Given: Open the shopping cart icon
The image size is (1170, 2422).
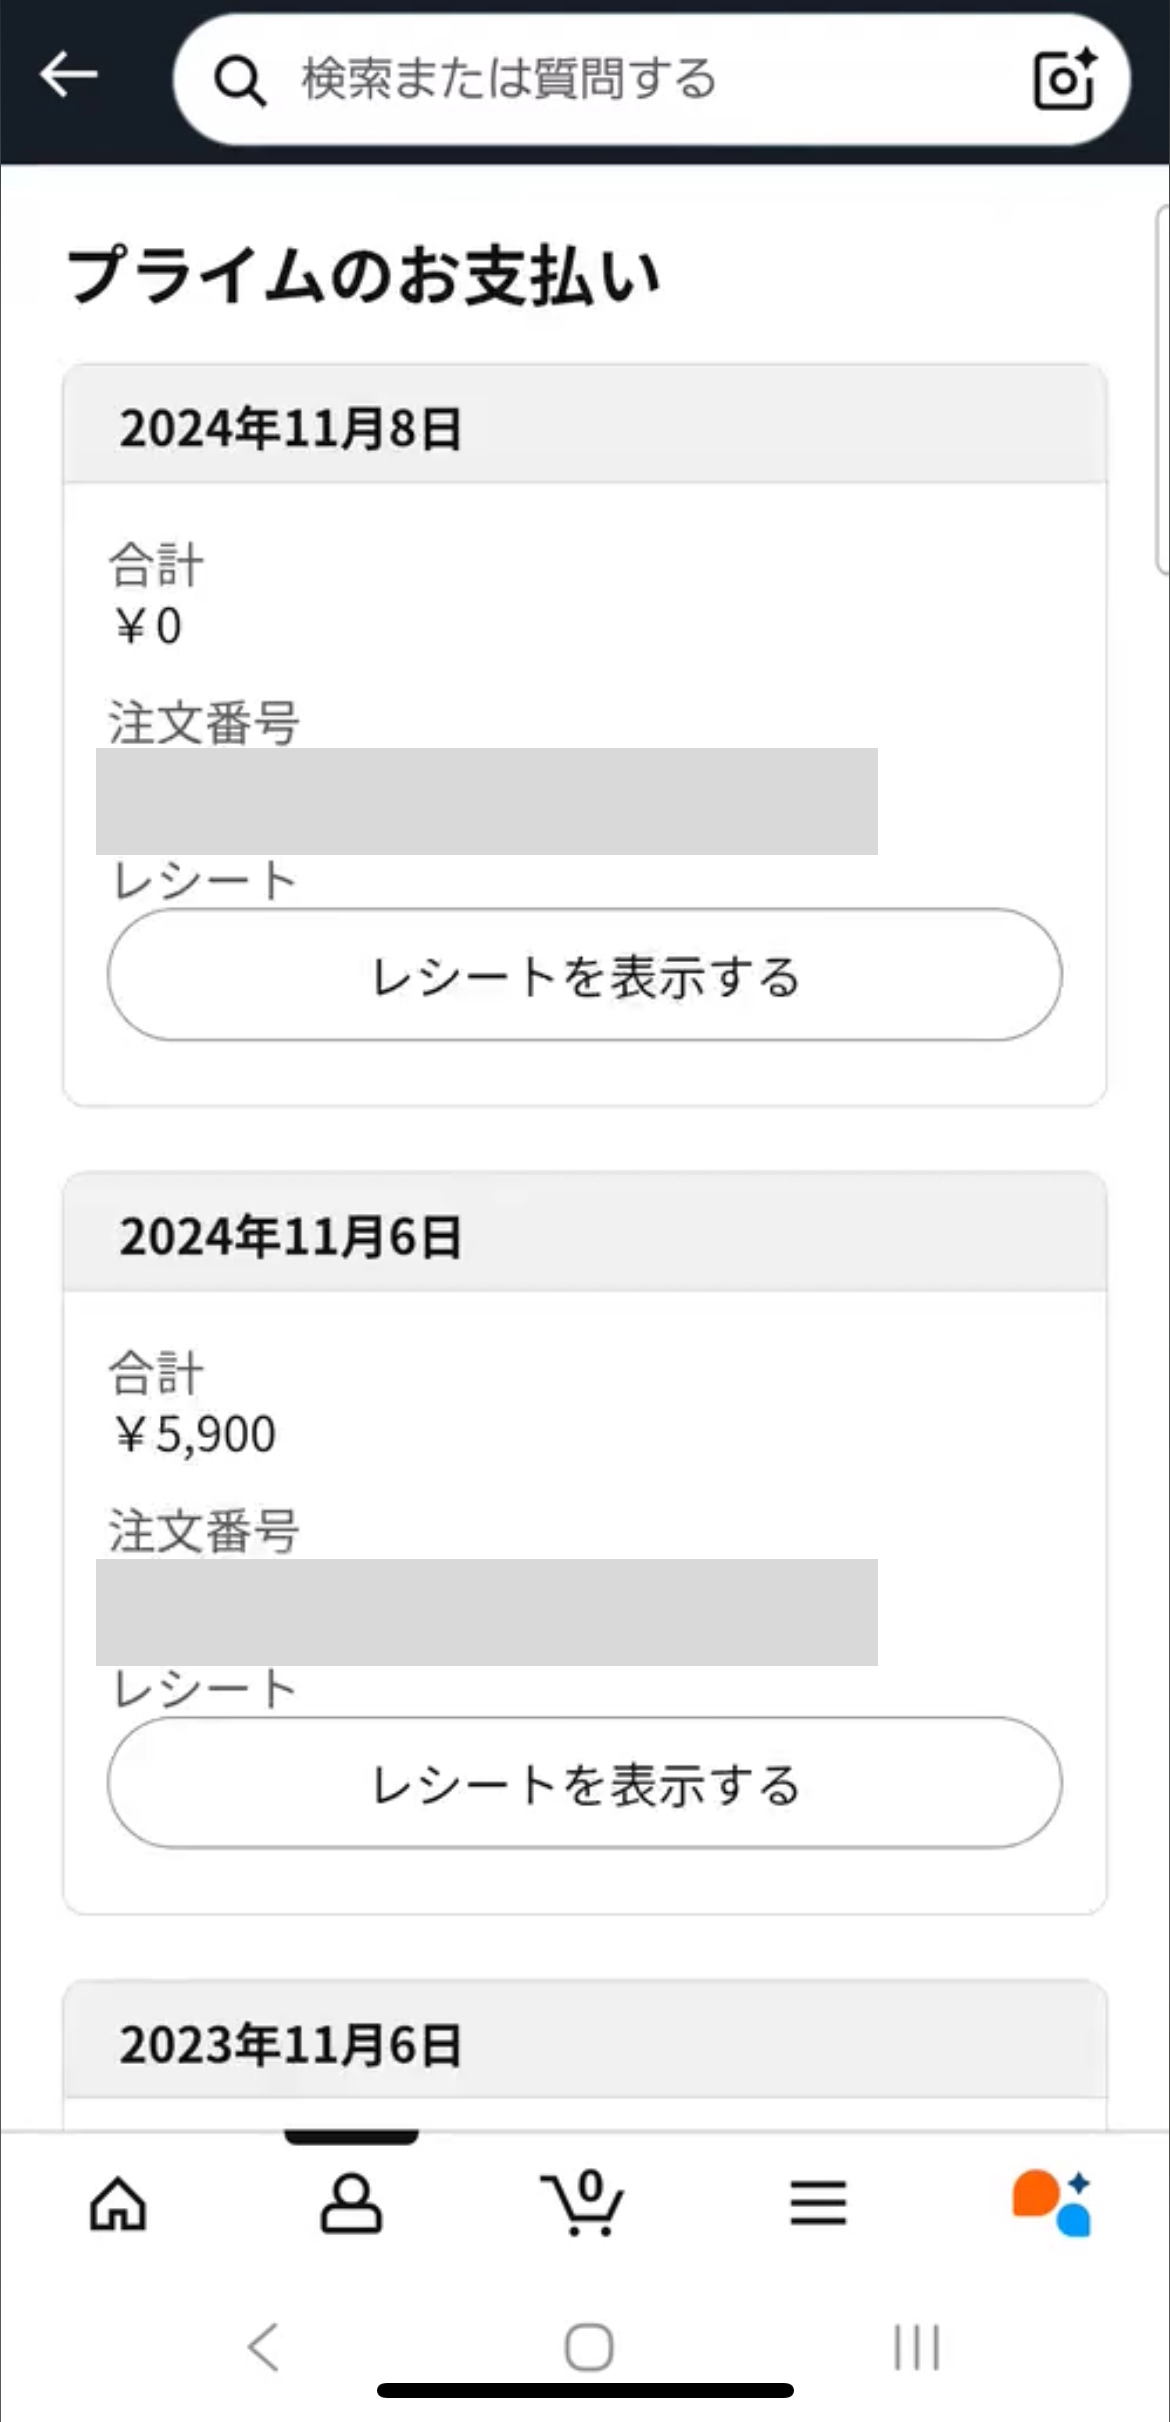Looking at the screenshot, I should (x=584, y=2204).
